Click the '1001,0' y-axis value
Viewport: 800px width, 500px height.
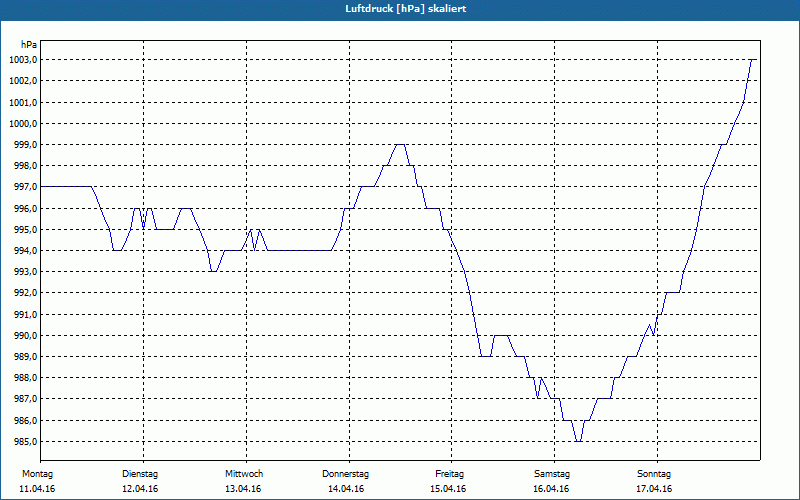tap(23, 103)
